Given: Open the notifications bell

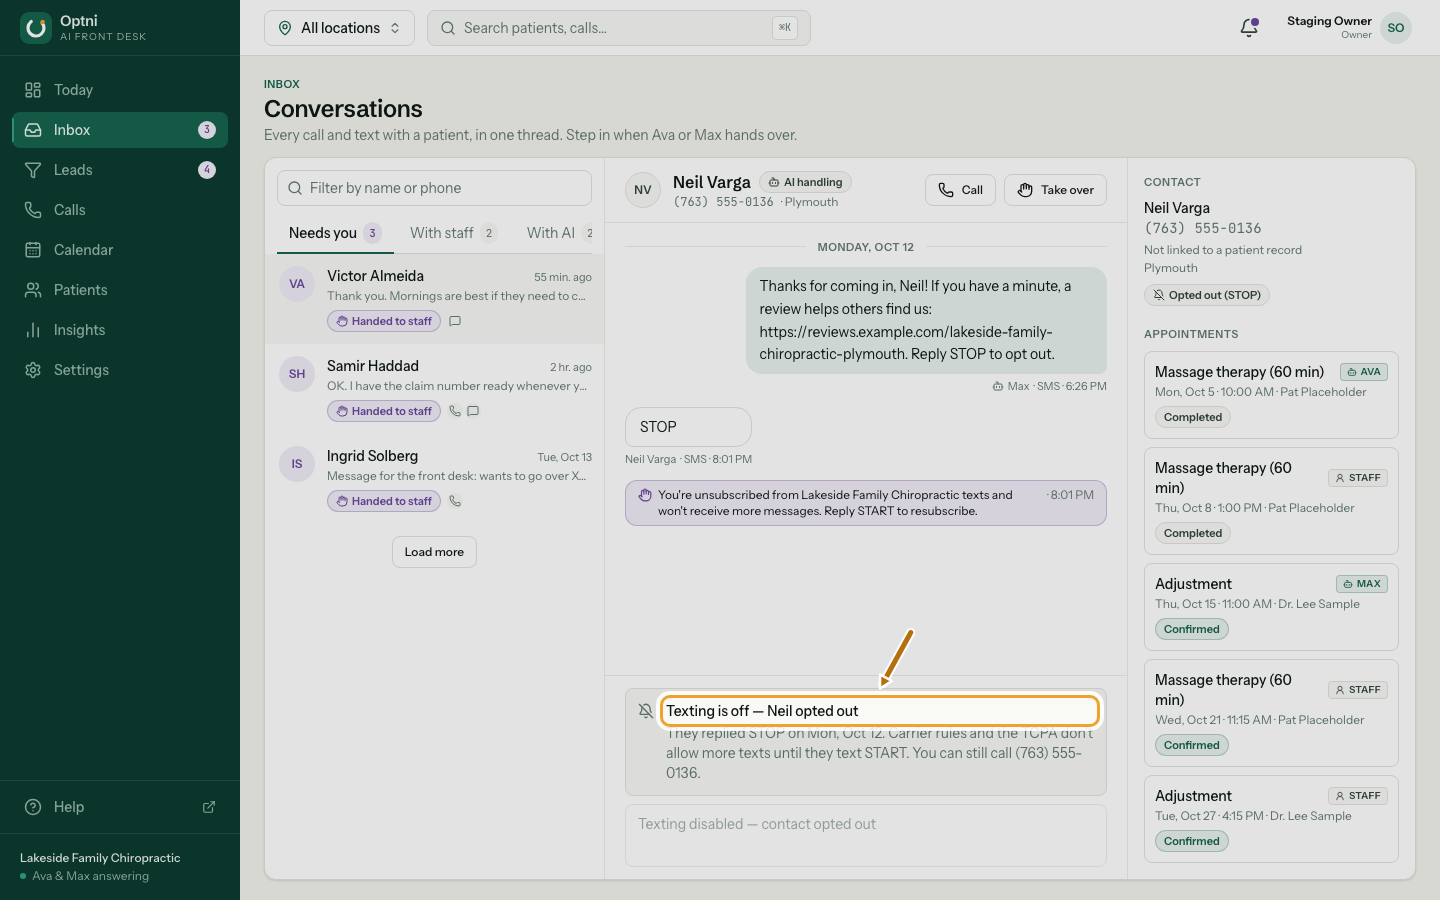Looking at the screenshot, I should click(x=1249, y=28).
